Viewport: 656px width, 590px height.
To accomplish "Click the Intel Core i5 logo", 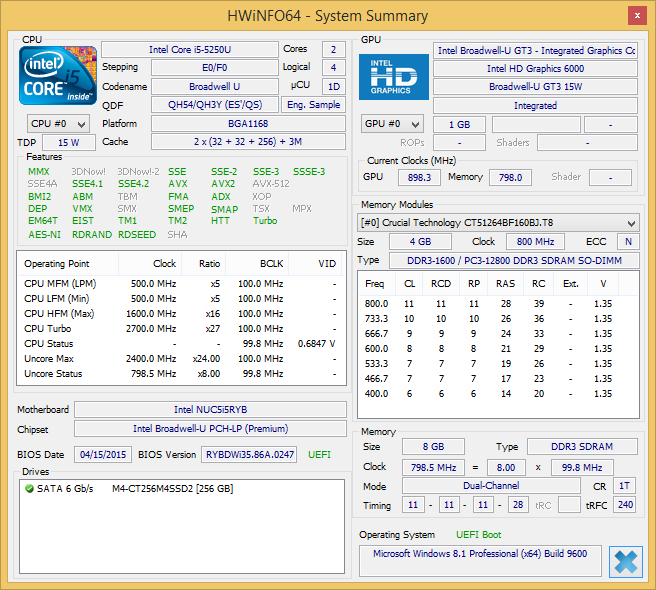I will click(59, 75).
